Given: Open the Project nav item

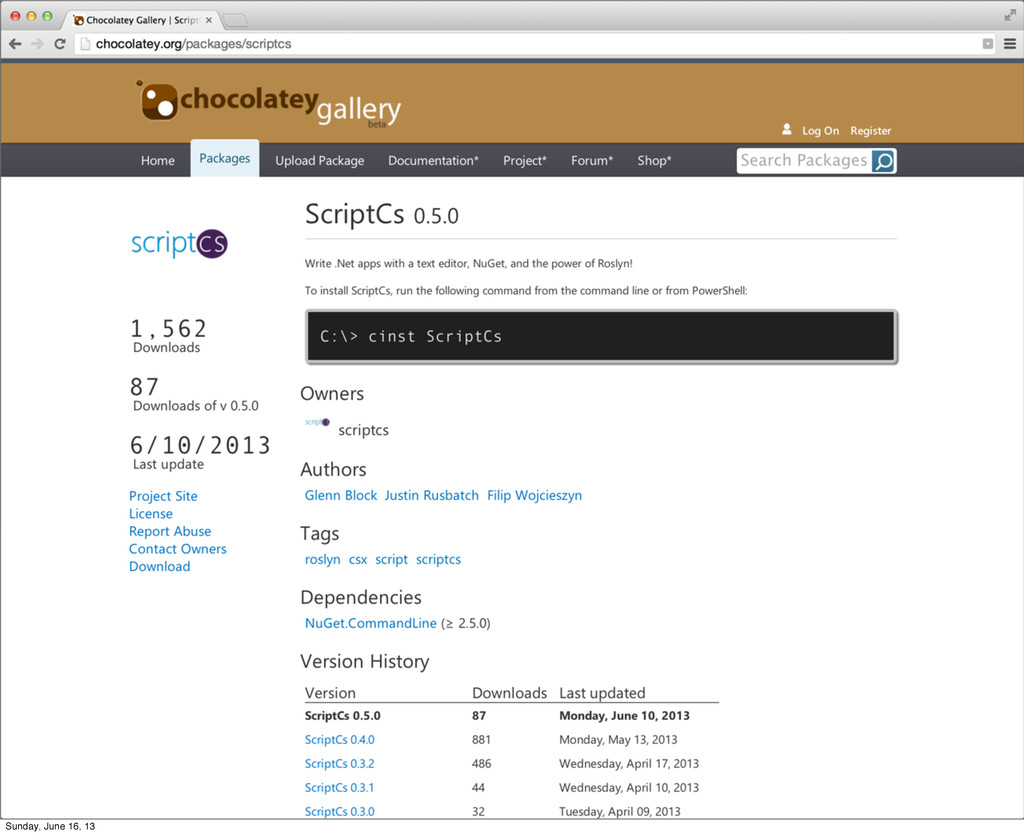Looking at the screenshot, I should click(x=524, y=161).
